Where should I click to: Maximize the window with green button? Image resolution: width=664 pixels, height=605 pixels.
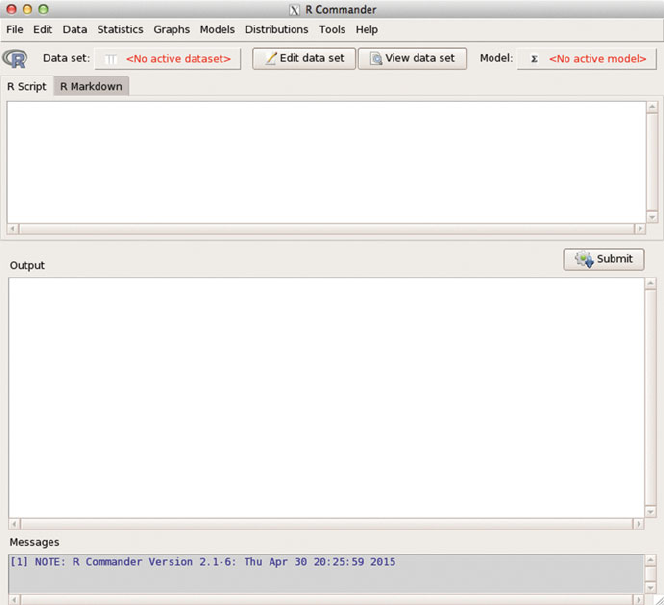(43, 9)
